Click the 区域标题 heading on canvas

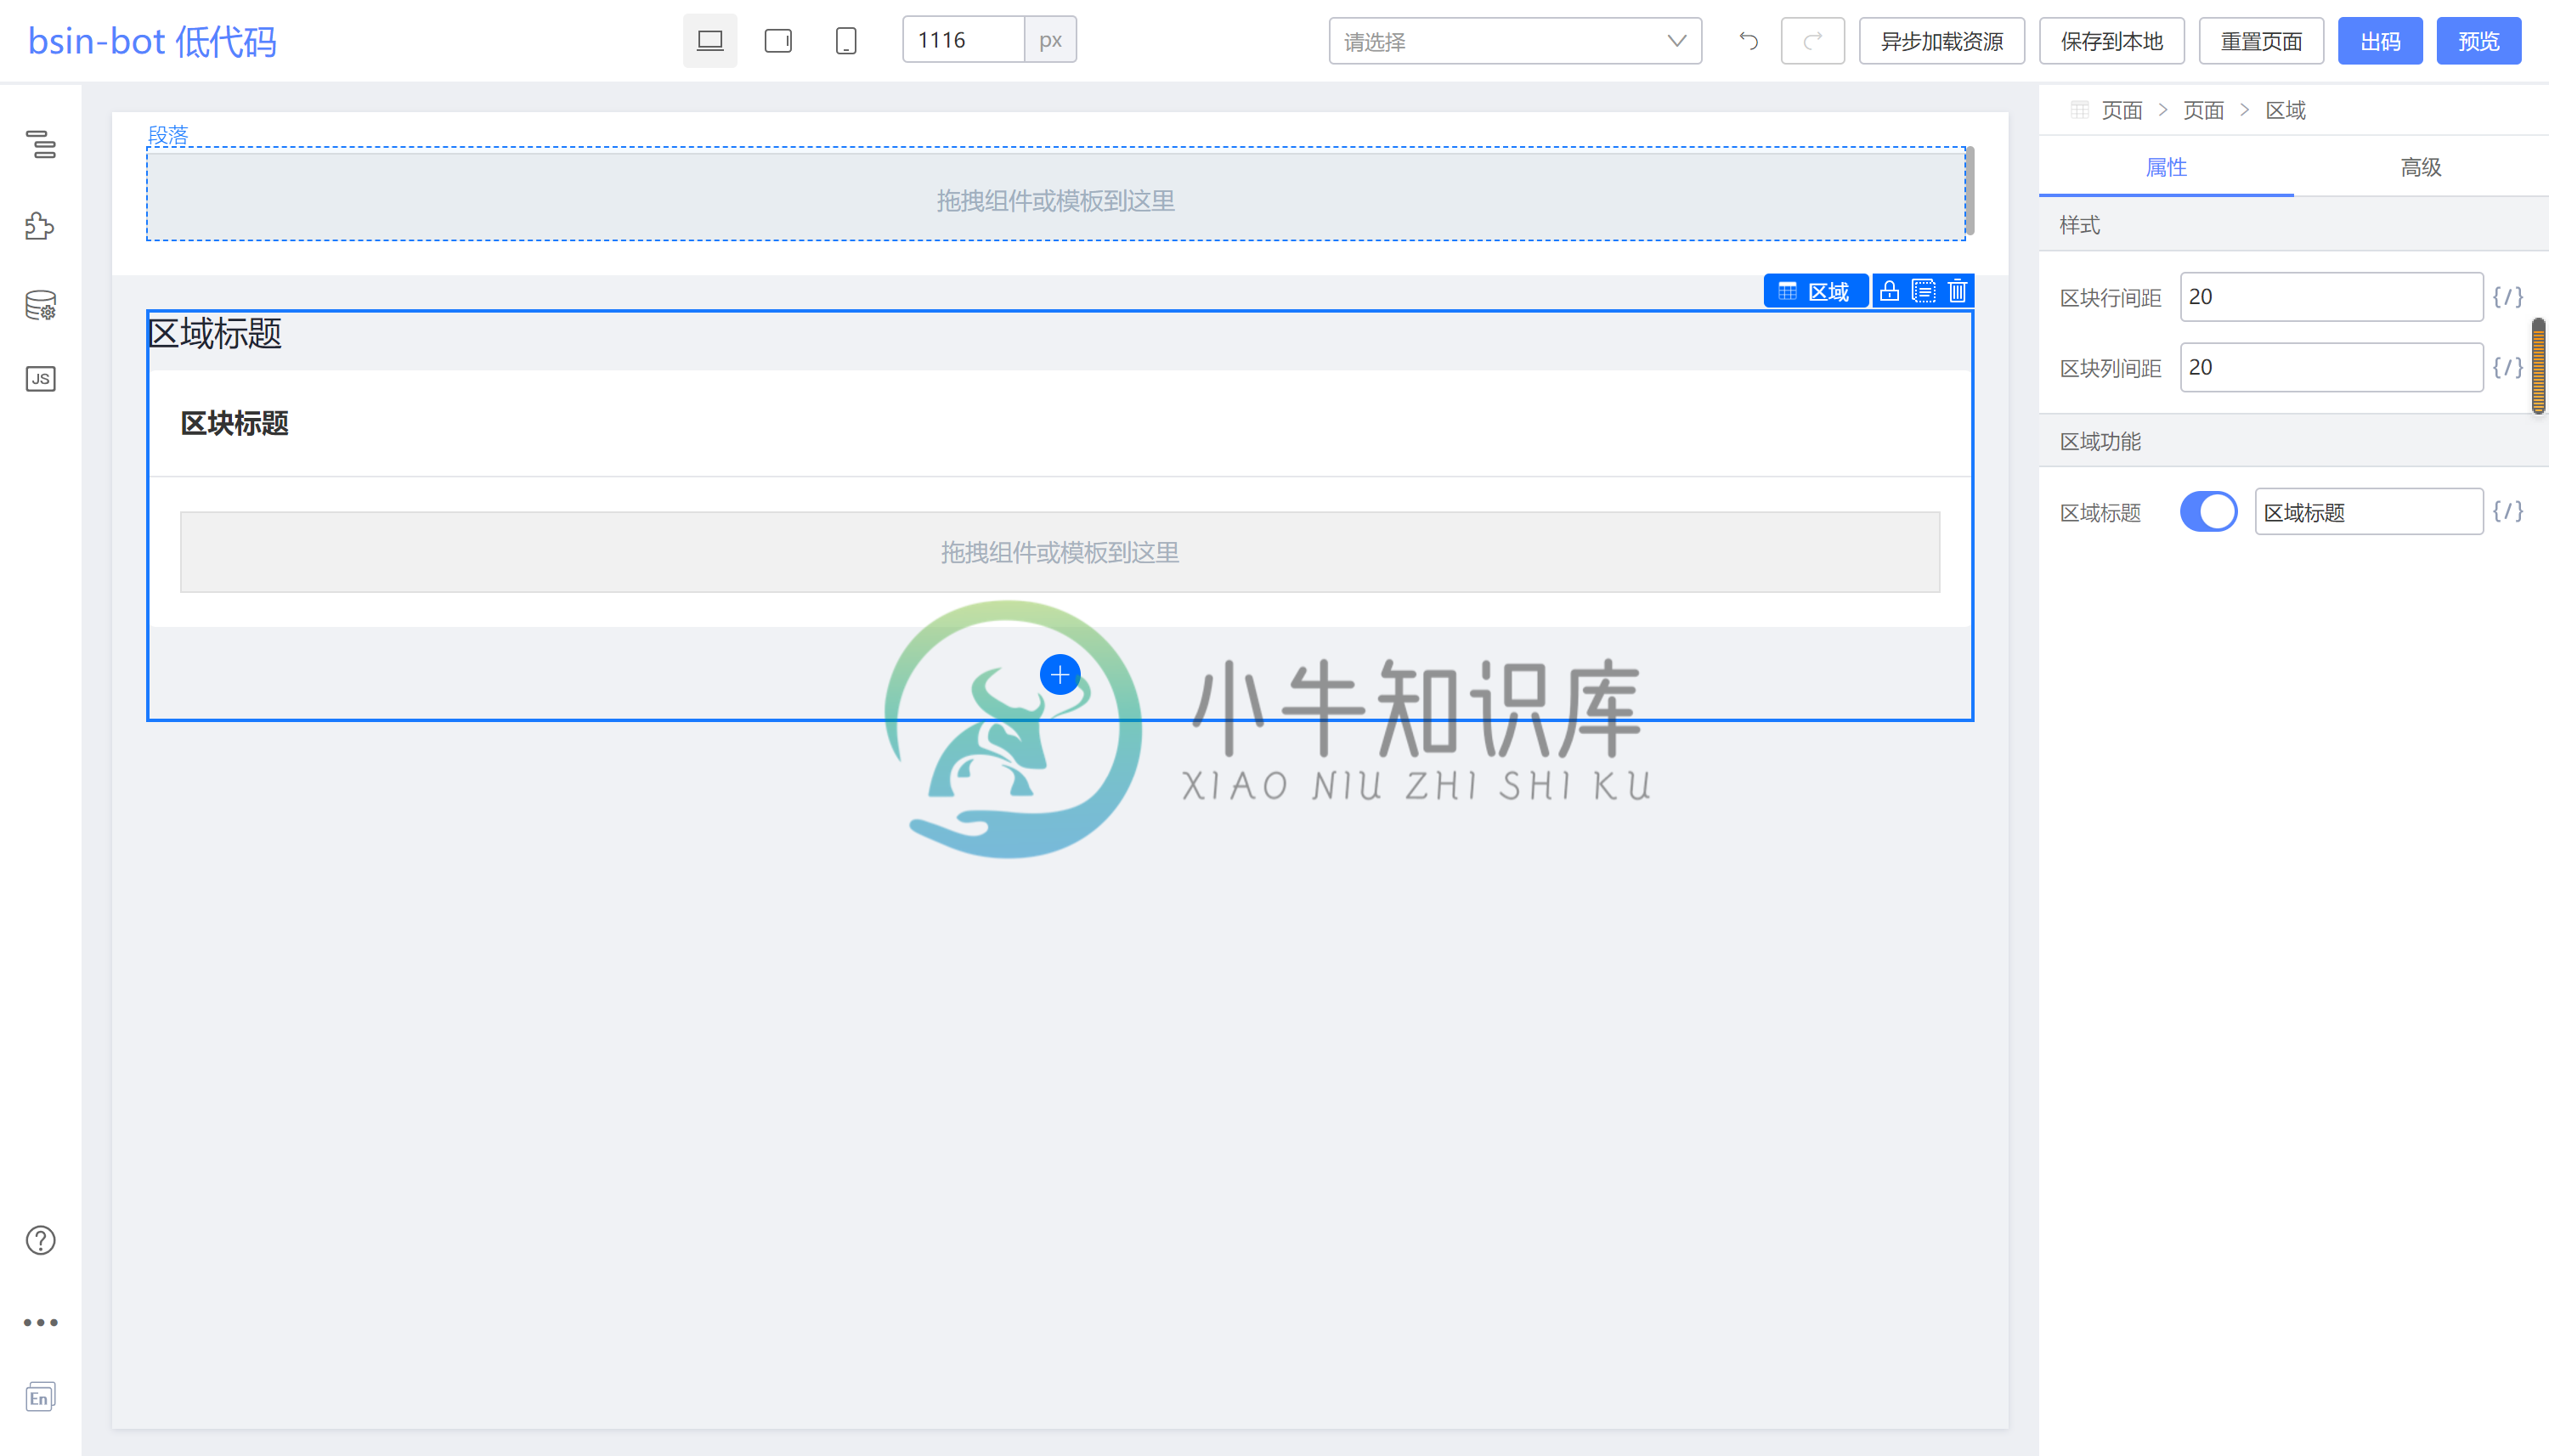coord(215,333)
